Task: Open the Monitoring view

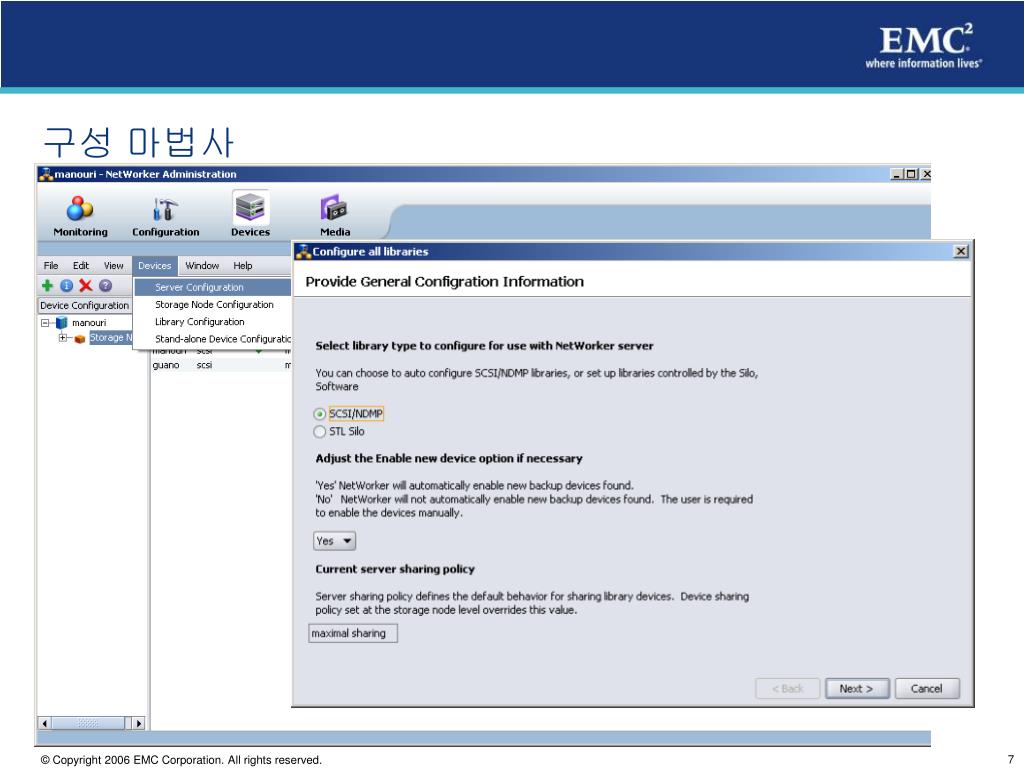Action: pyautogui.click(x=80, y=216)
